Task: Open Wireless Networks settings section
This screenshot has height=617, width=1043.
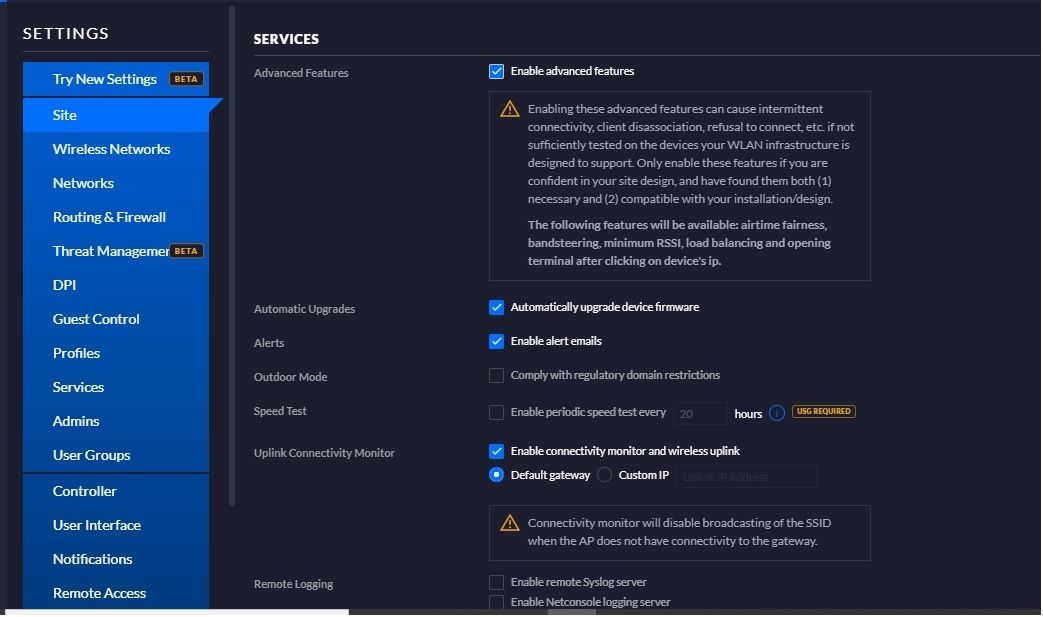Action: point(111,149)
